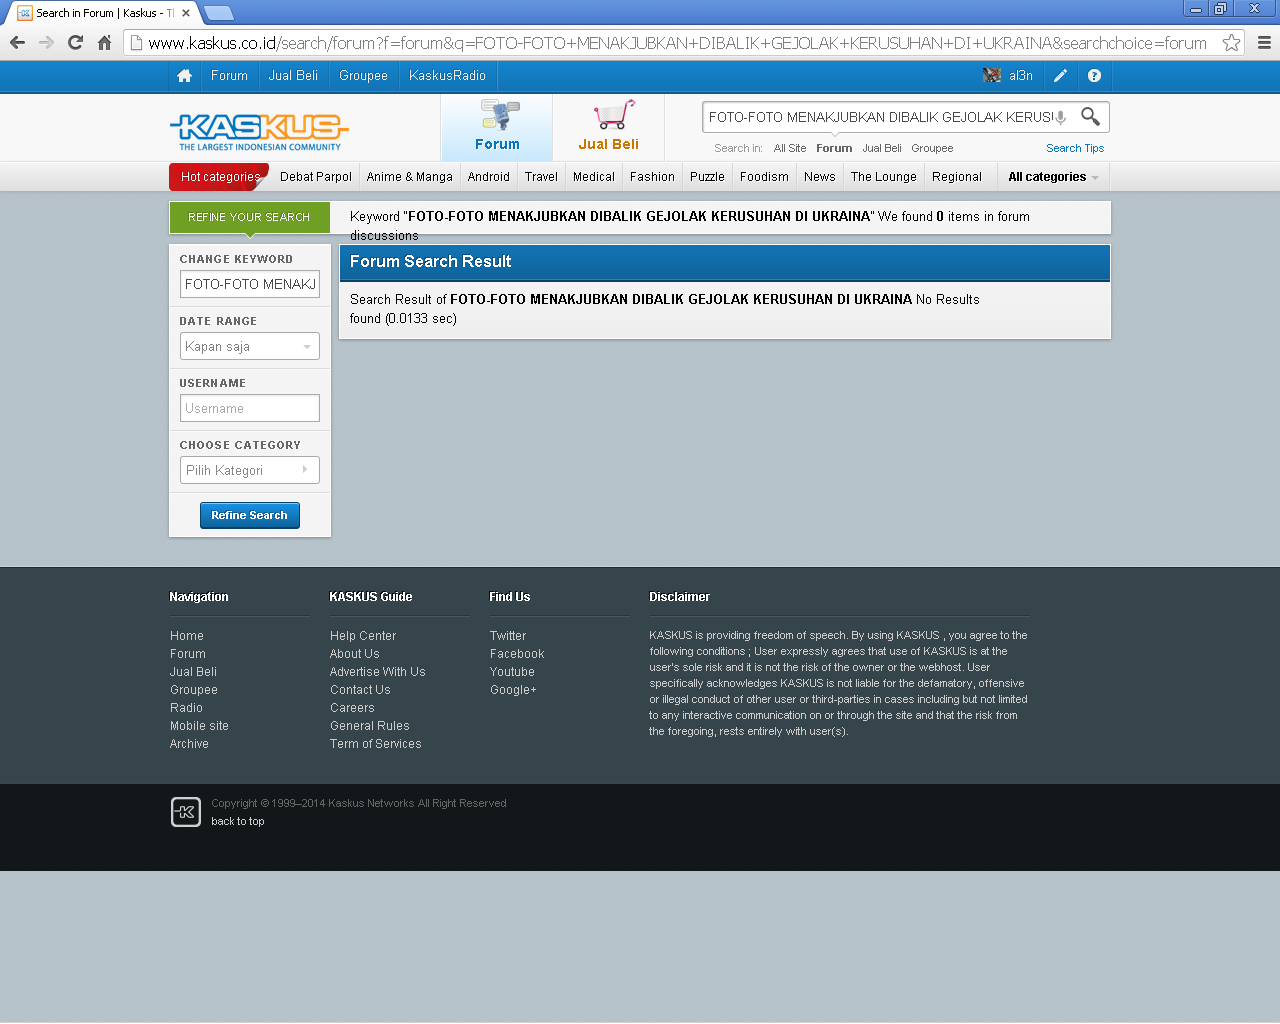Bookmark this page with the star icon
Viewport: 1280px width, 1024px height.
click(1231, 43)
